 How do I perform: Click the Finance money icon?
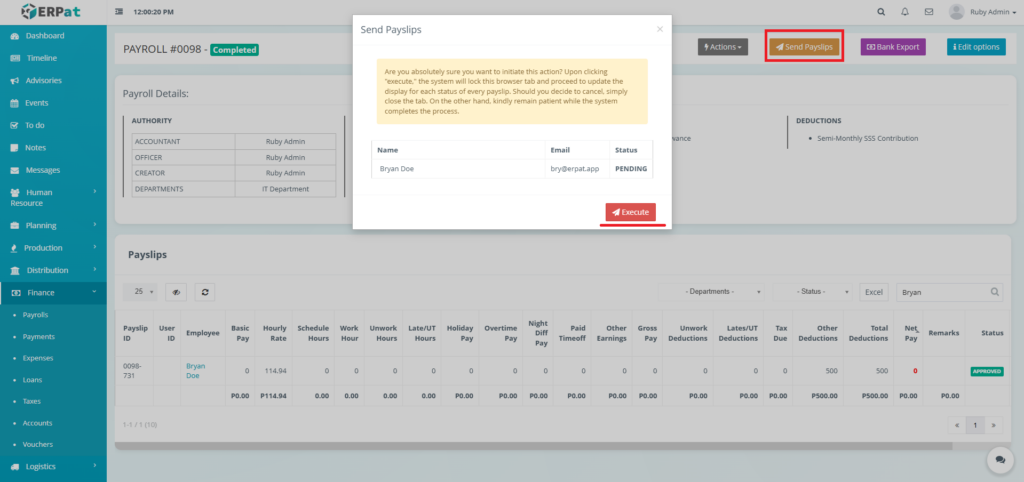(16, 293)
